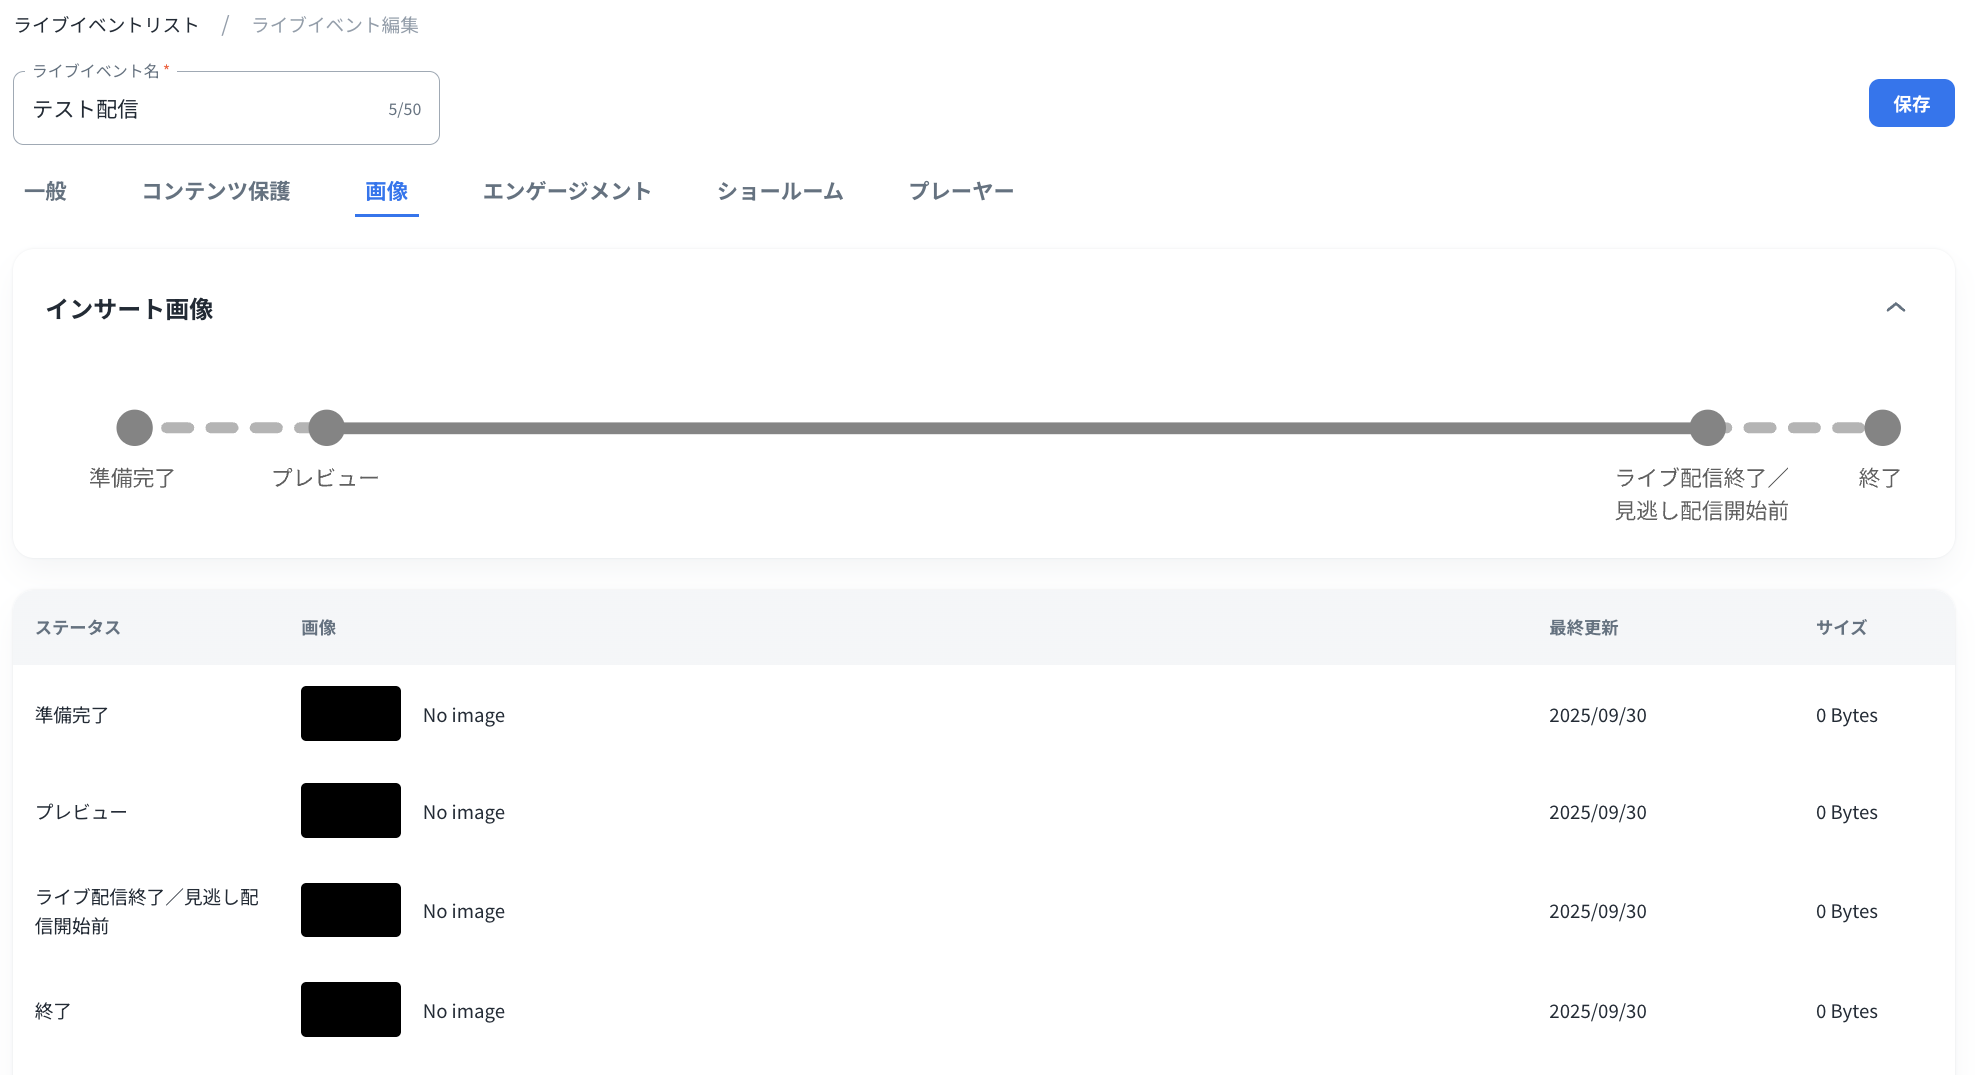Select the 終了 timeline marker dot
Screen dimensions: 1975x1075
click(x=1882, y=428)
